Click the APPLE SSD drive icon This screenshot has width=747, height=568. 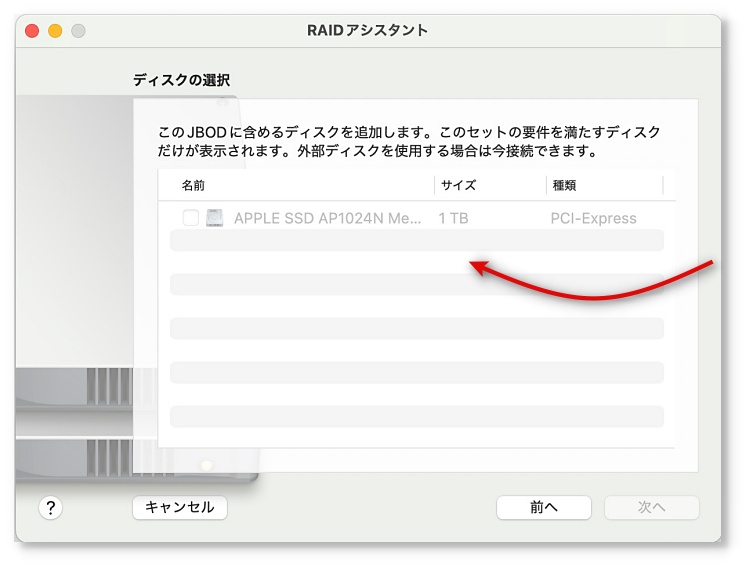pyautogui.click(x=214, y=218)
